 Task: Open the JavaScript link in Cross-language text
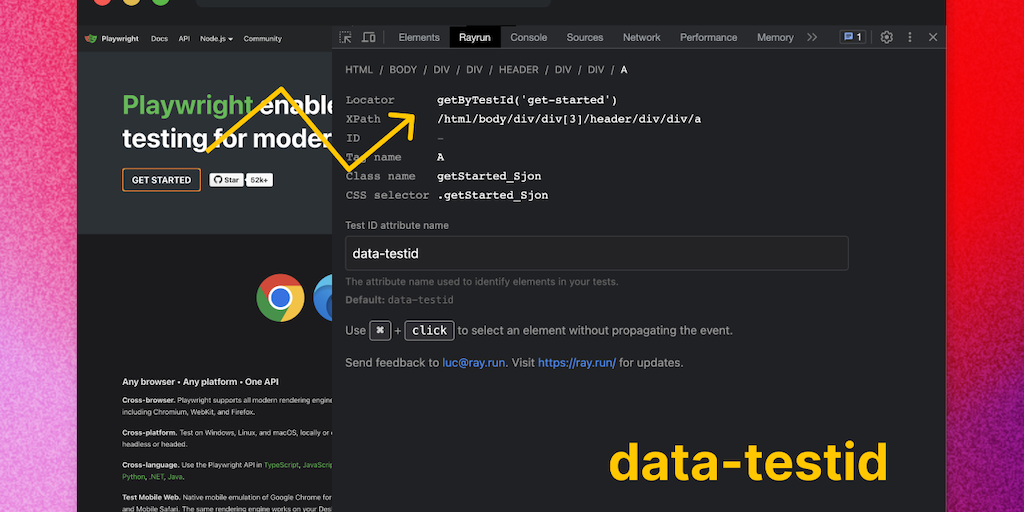pos(317,465)
